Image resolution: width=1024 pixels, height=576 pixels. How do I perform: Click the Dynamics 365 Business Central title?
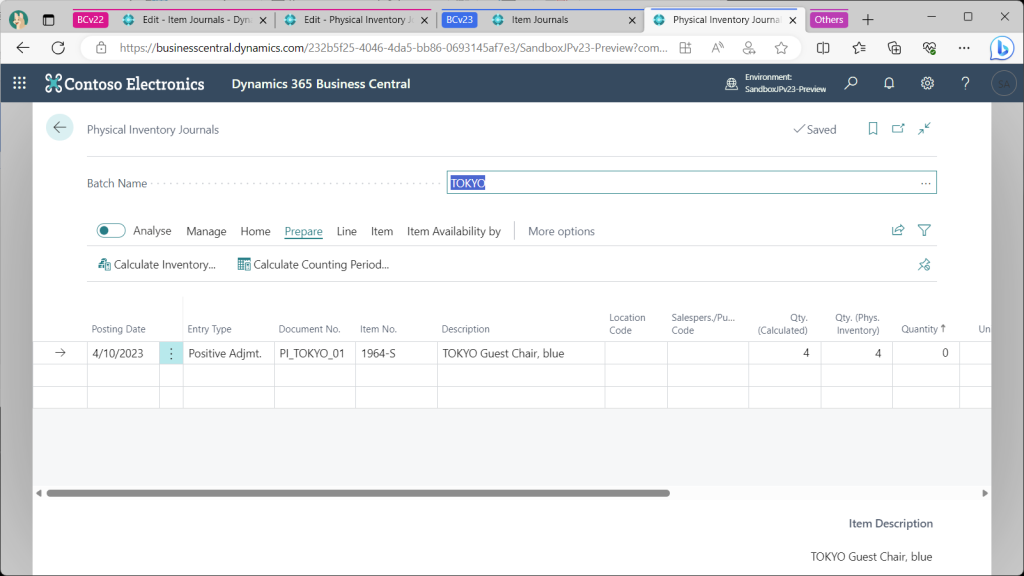[x=321, y=84]
